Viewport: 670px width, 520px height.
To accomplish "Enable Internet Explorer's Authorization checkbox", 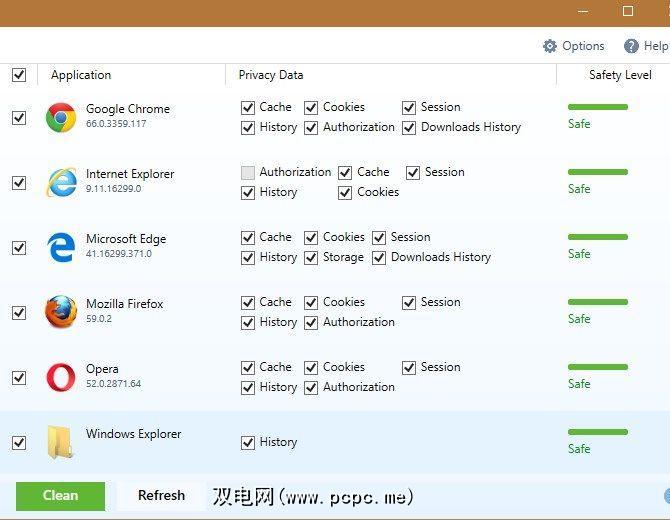I will click(x=247, y=172).
